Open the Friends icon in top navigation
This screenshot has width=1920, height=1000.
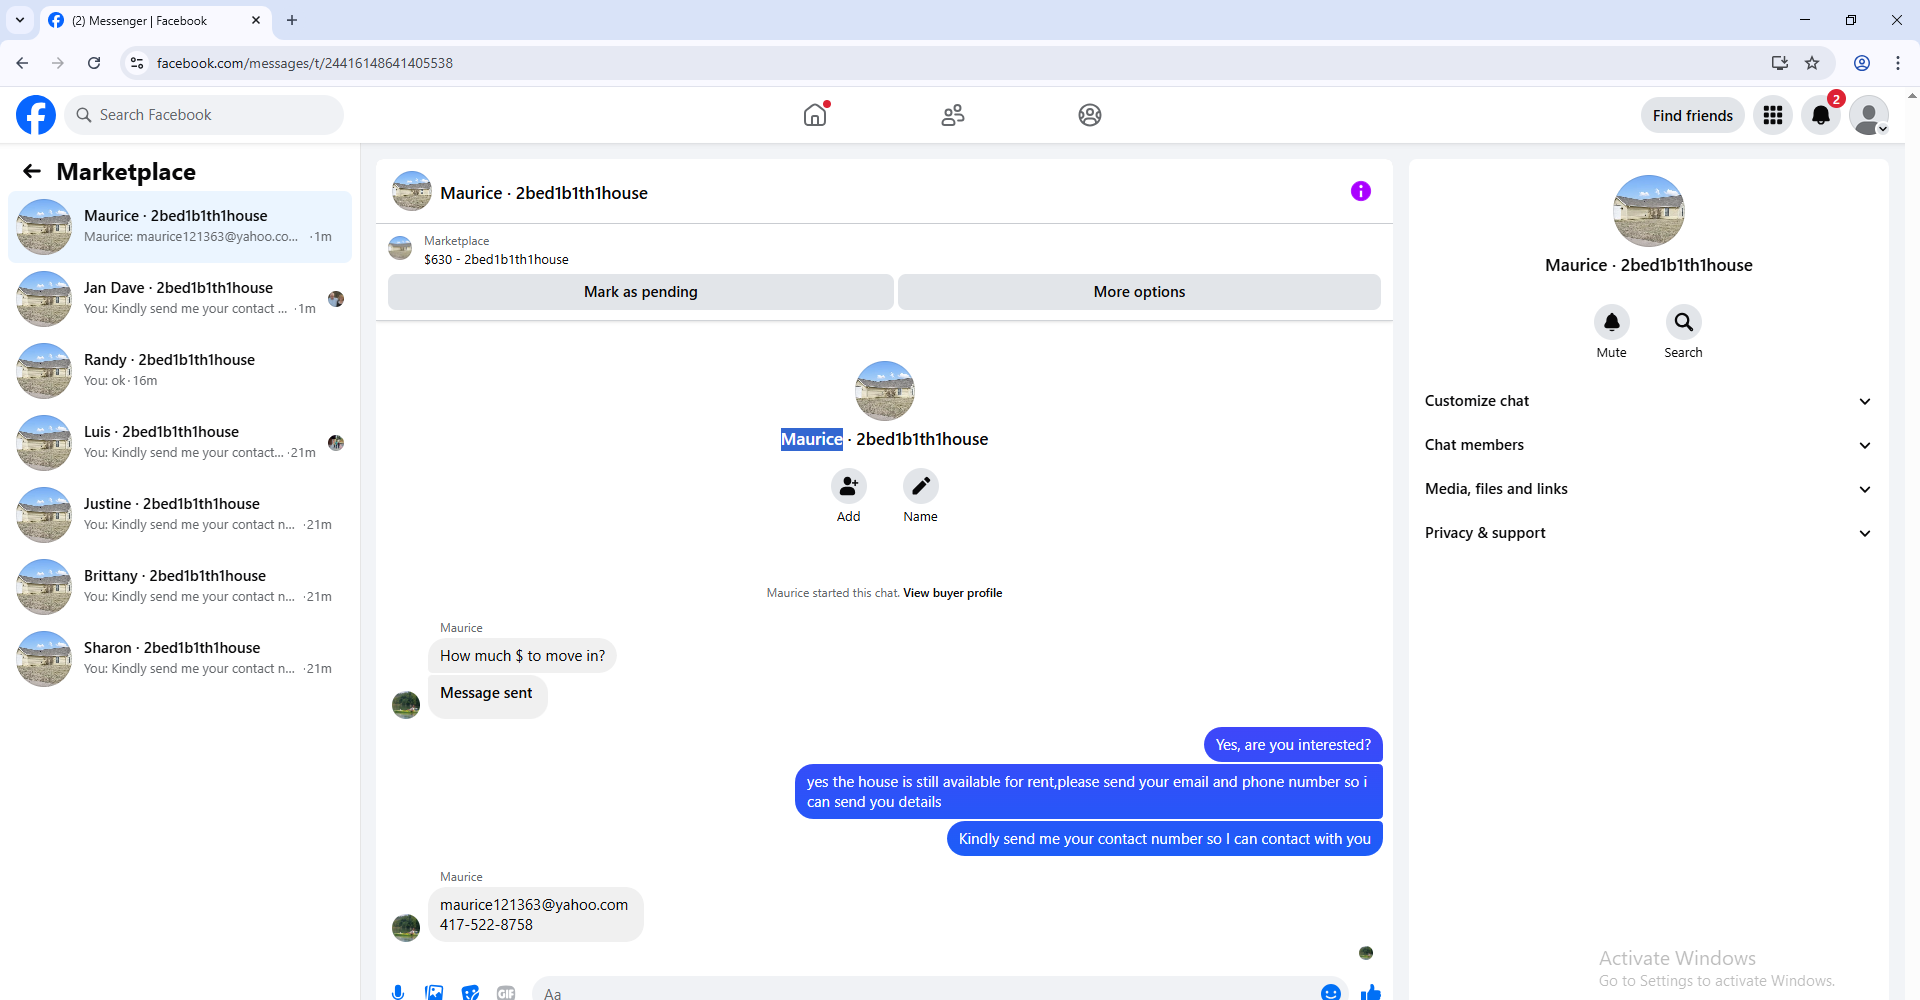pos(953,115)
